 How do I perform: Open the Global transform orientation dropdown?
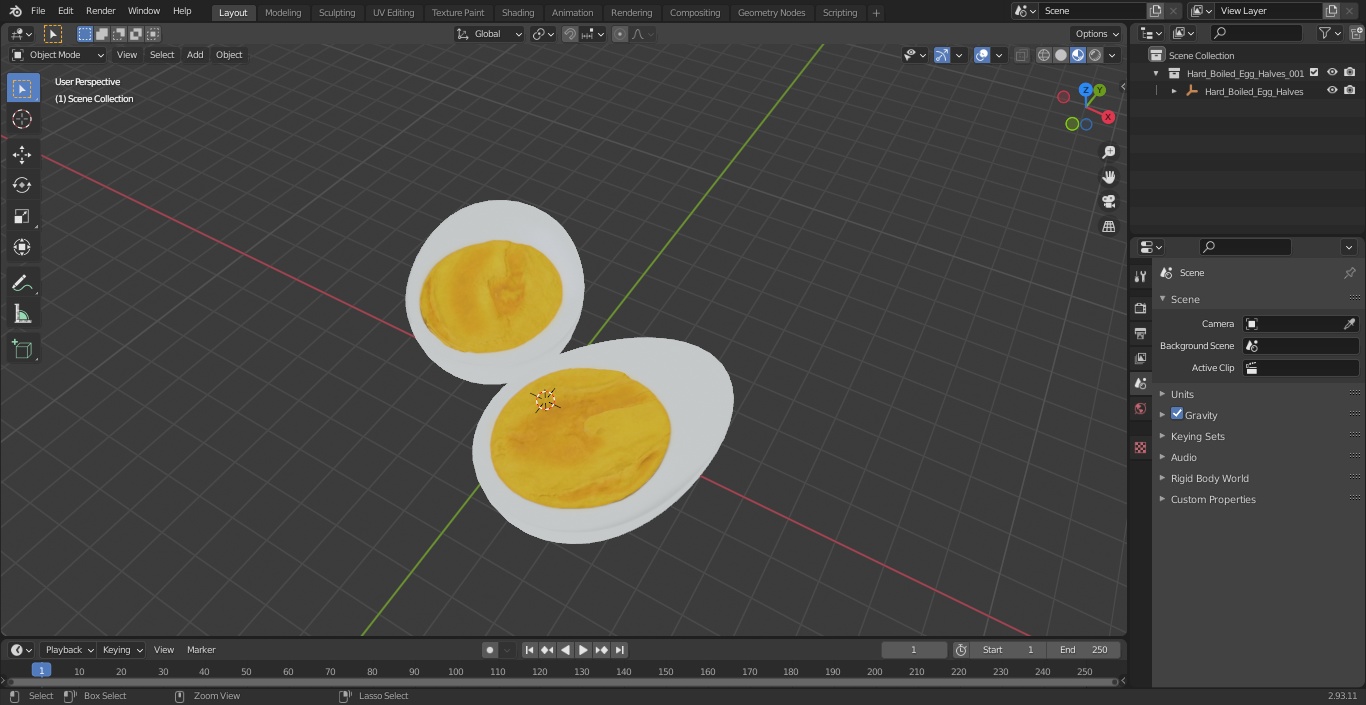coord(490,34)
